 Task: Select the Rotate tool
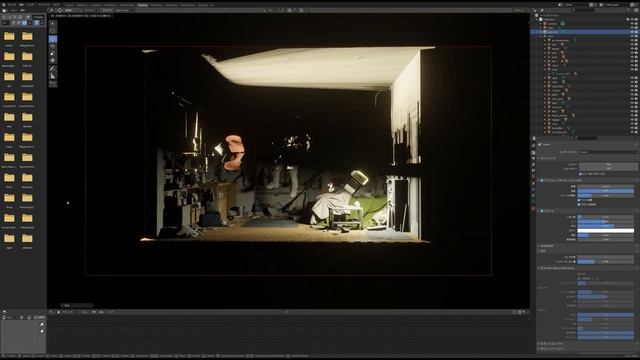click(53, 46)
